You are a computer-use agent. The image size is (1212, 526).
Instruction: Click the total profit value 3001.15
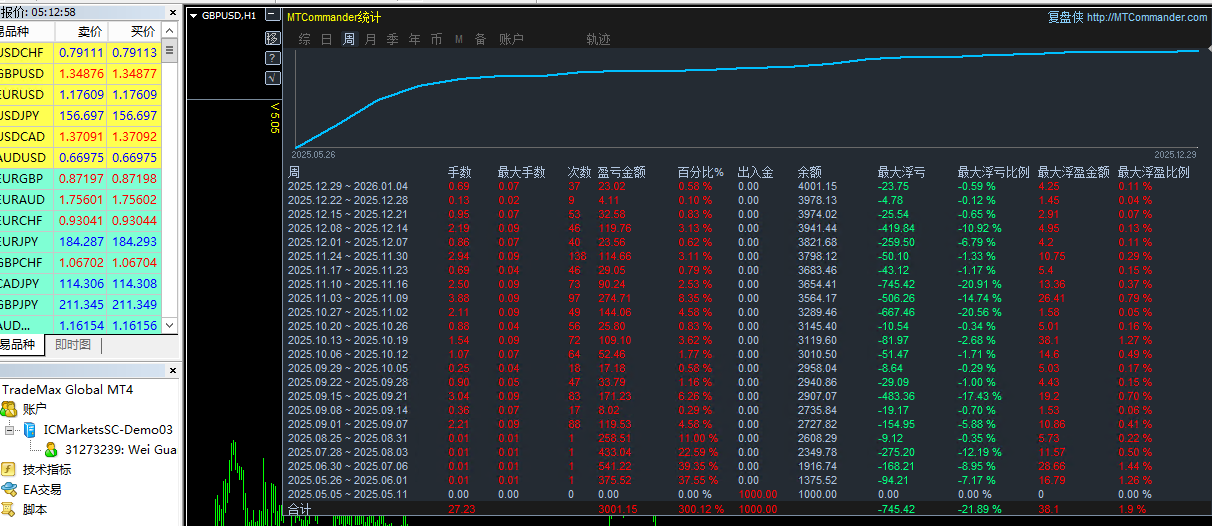pos(617,510)
